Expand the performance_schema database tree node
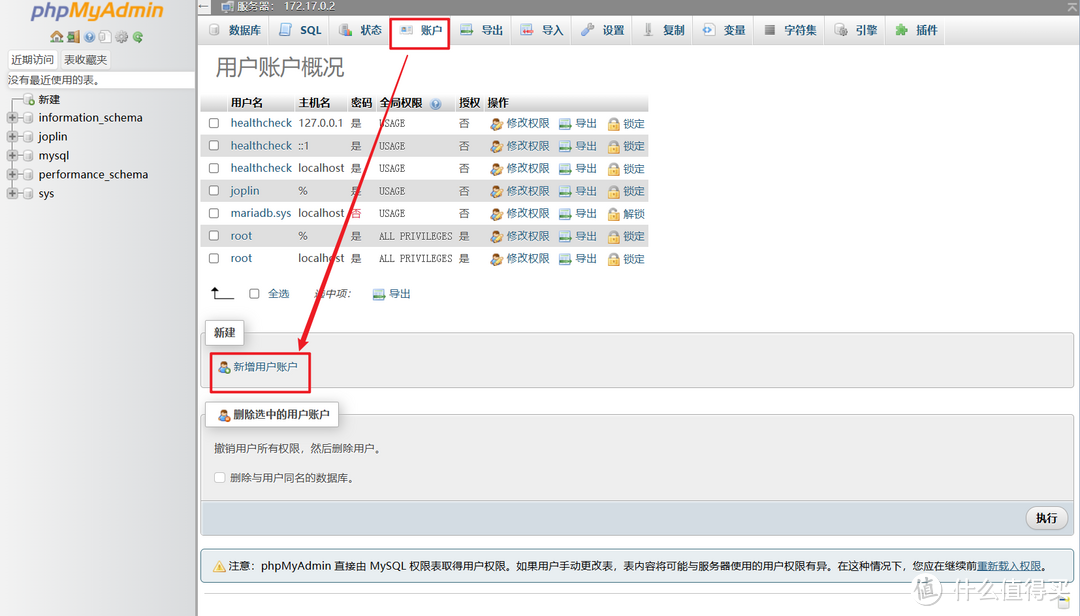The width and height of the screenshot is (1080, 616). tap(12, 174)
